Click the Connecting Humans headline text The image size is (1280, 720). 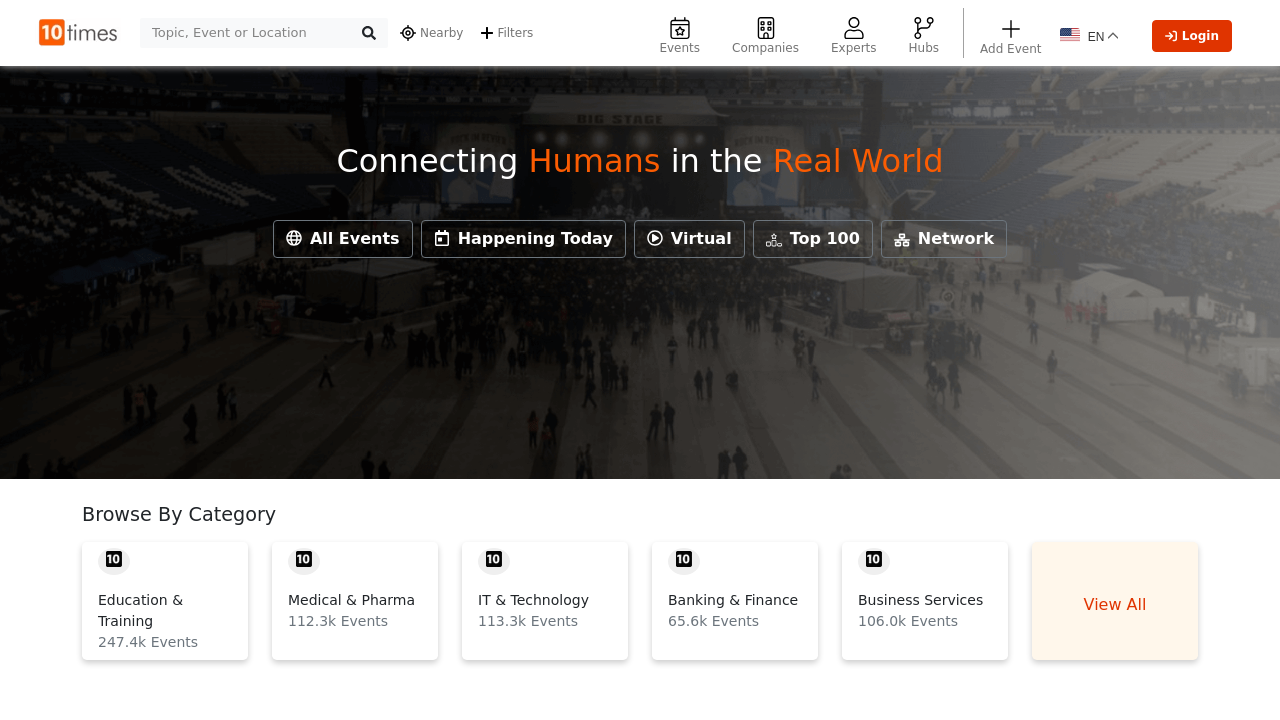tap(640, 161)
